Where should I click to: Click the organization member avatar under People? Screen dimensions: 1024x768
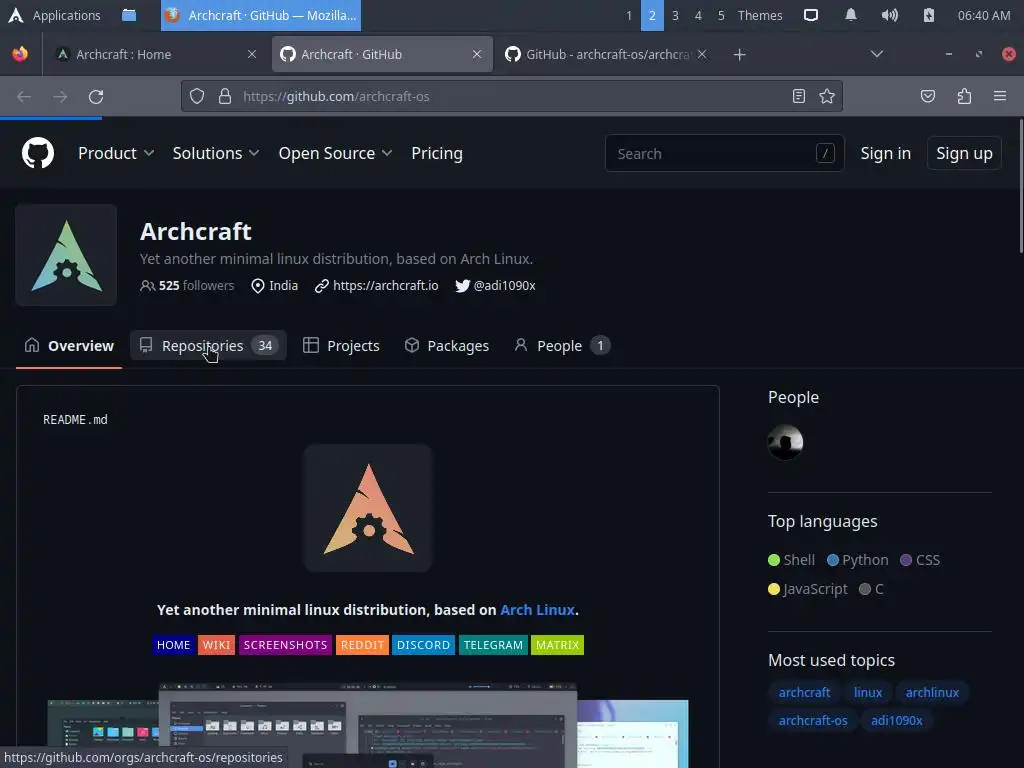pyautogui.click(x=785, y=442)
